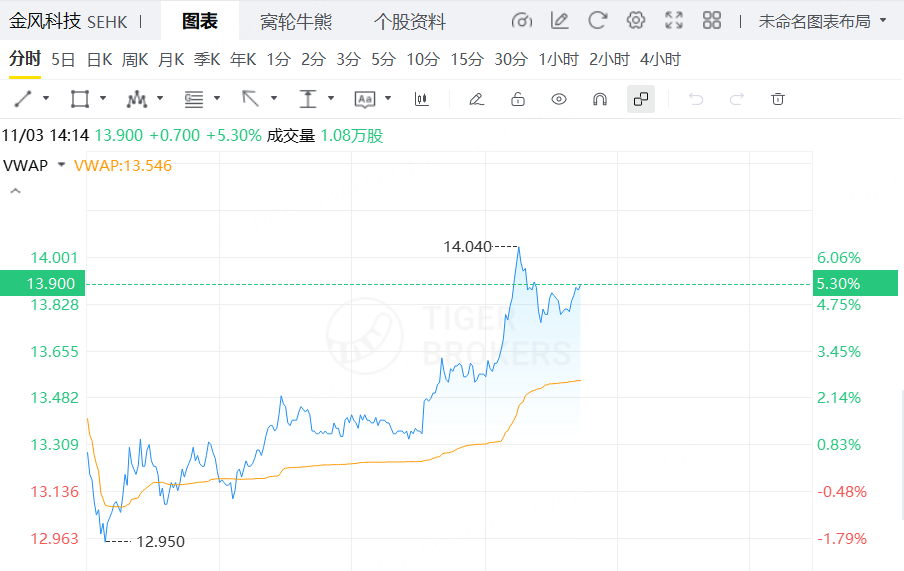
Task: Select the Fibonacci retracement lines tool
Action: coord(194,99)
